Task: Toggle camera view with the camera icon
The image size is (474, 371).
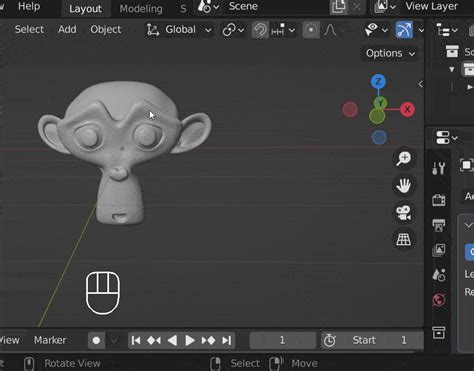Action: click(x=403, y=213)
